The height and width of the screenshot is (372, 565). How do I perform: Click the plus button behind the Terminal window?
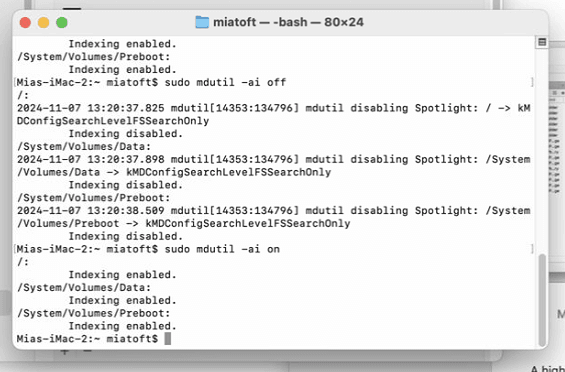coord(65,351)
